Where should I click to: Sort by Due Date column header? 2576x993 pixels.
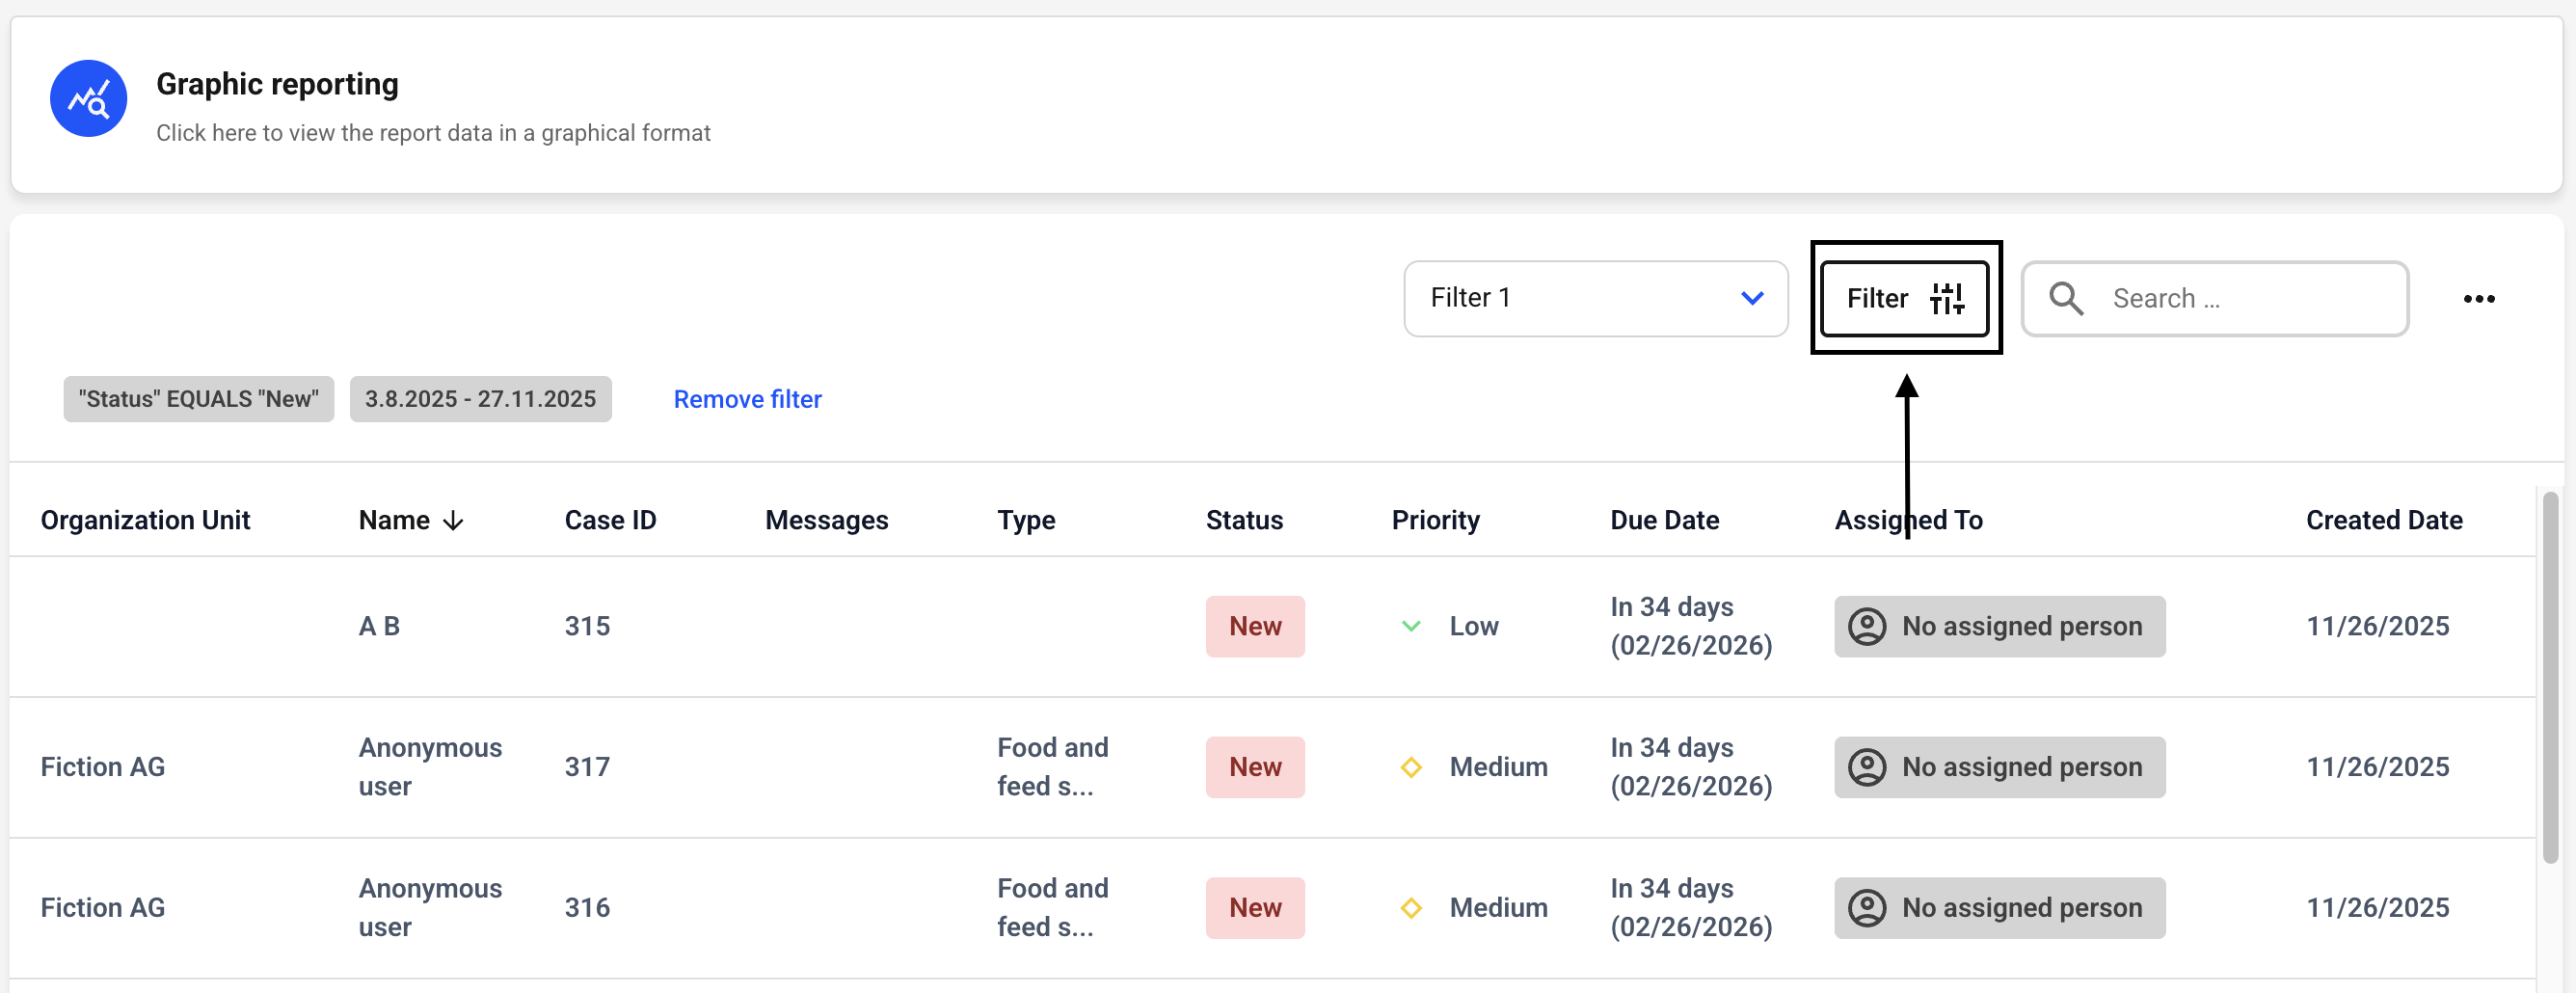tap(1664, 521)
